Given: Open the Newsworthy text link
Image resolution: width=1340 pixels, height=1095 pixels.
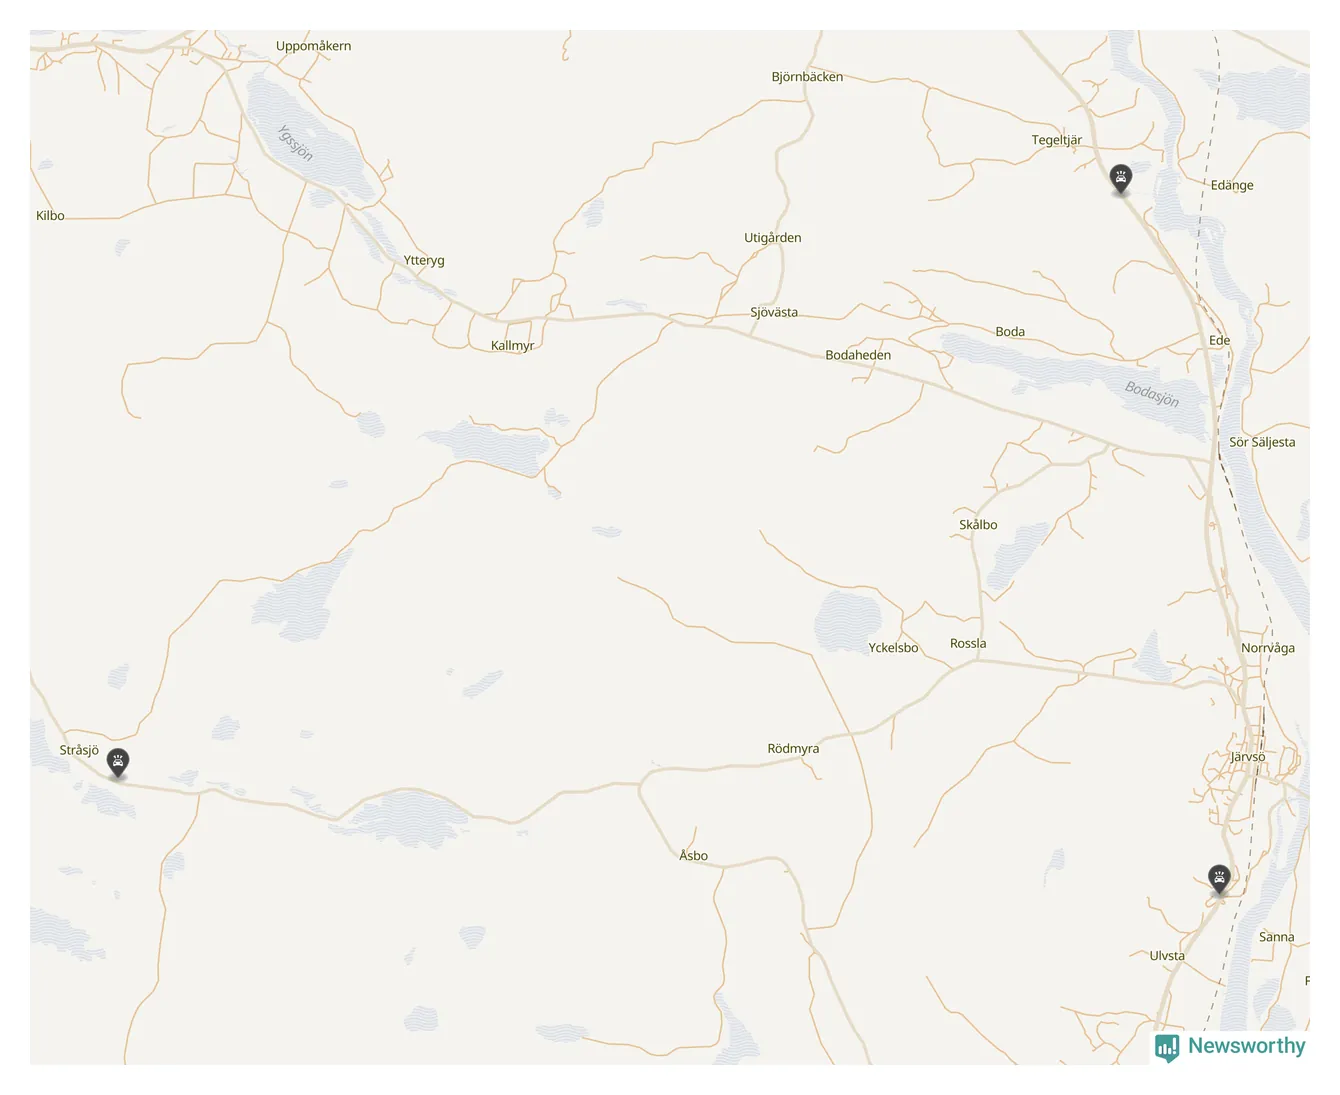Looking at the screenshot, I should (x=1247, y=1046).
